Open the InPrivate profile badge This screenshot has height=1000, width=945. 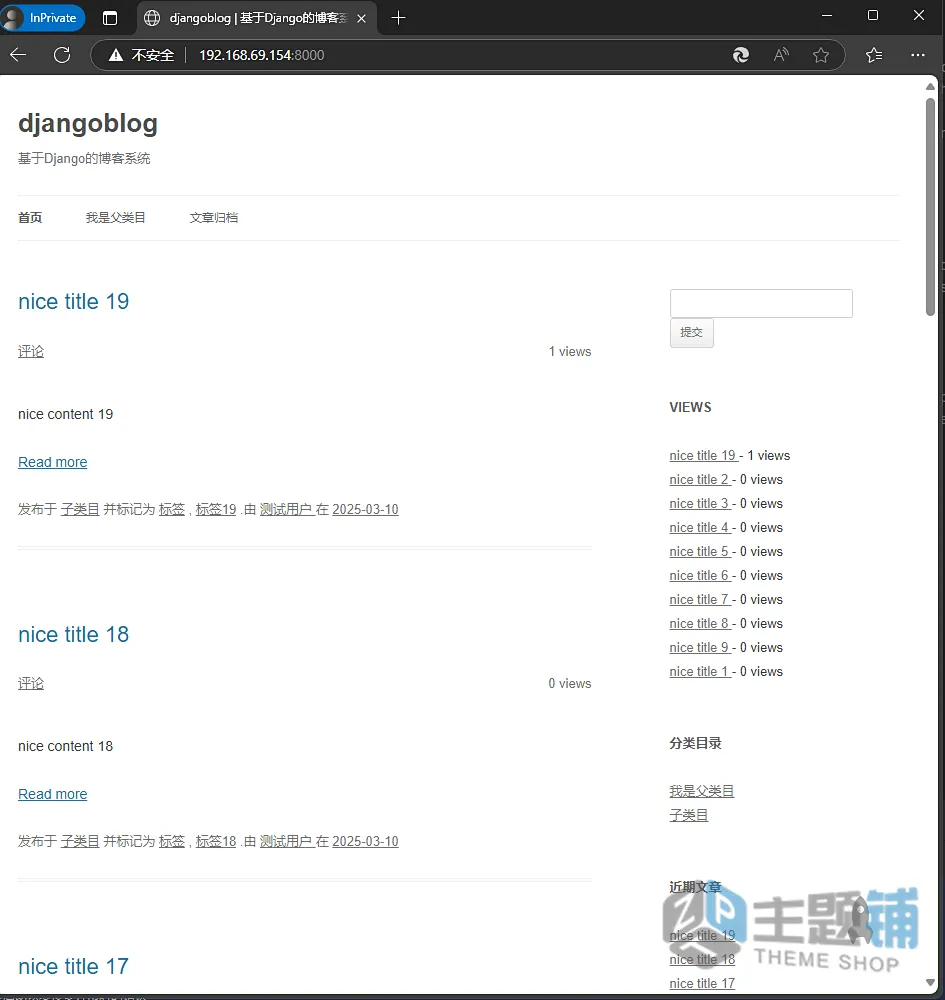click(43, 18)
